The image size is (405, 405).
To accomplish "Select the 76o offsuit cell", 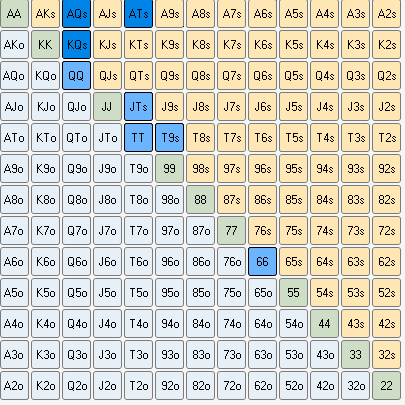I will tap(231, 262).
